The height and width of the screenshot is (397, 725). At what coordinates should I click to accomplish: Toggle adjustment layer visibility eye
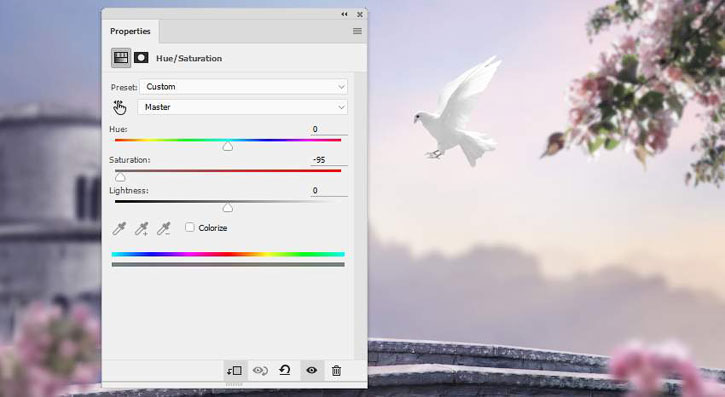click(x=312, y=371)
